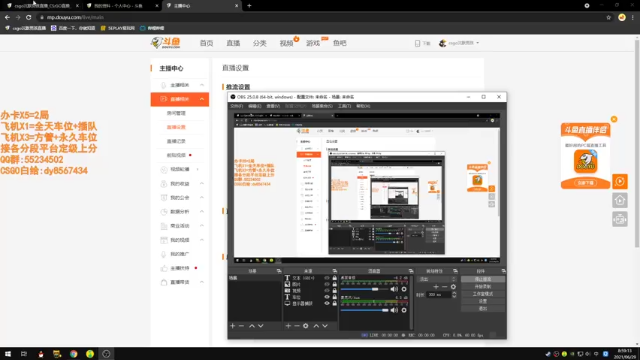
Task: Toggle the lock on the 显示器捕获 source
Action: pyautogui.click(x=335, y=303)
